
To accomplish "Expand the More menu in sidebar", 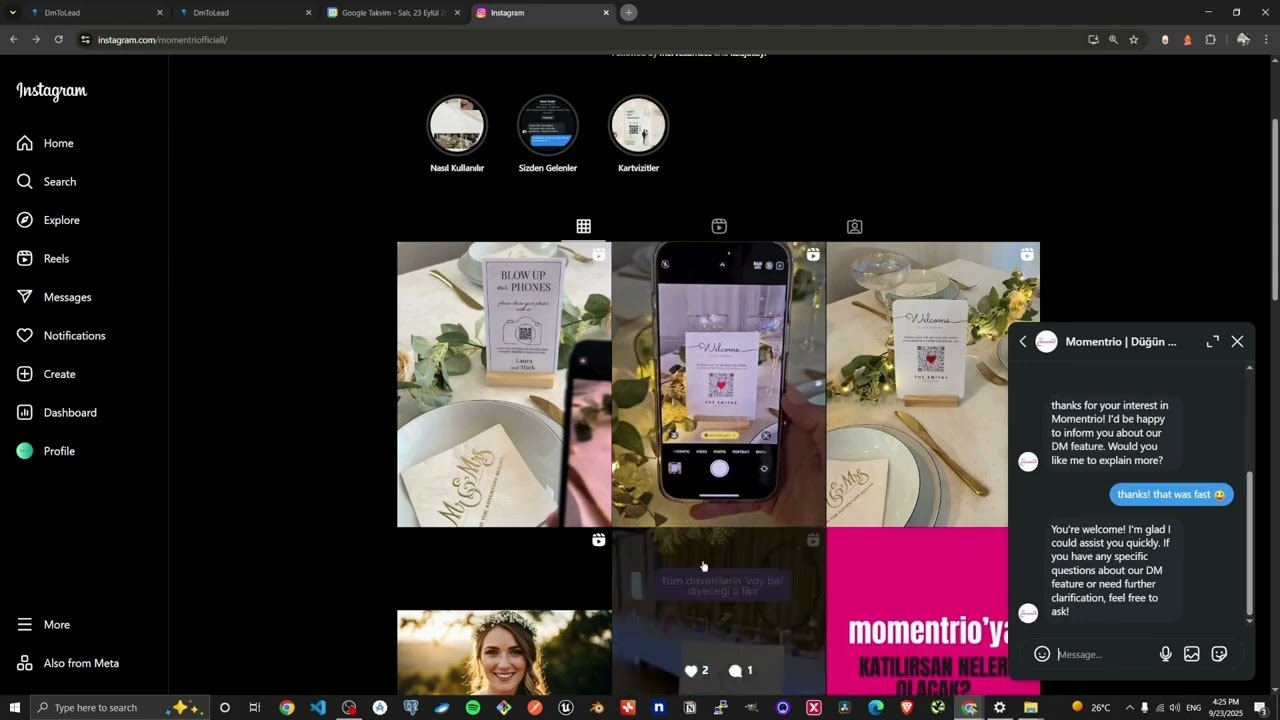I will [x=43, y=625].
